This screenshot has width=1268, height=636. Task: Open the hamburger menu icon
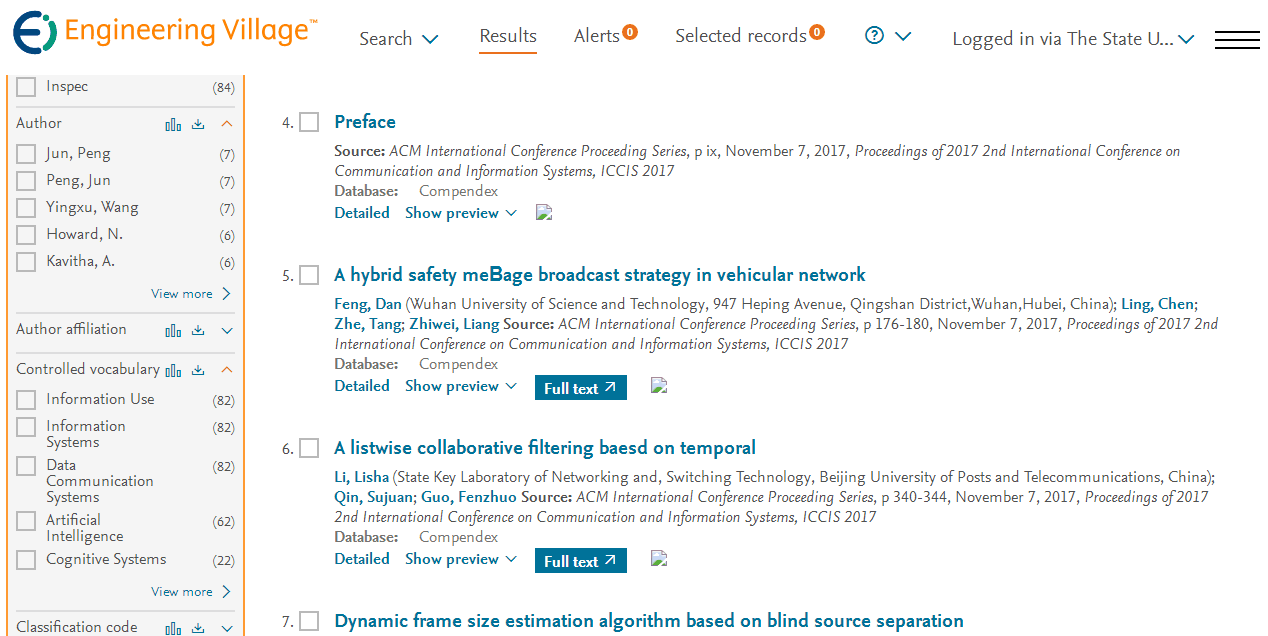point(1237,39)
